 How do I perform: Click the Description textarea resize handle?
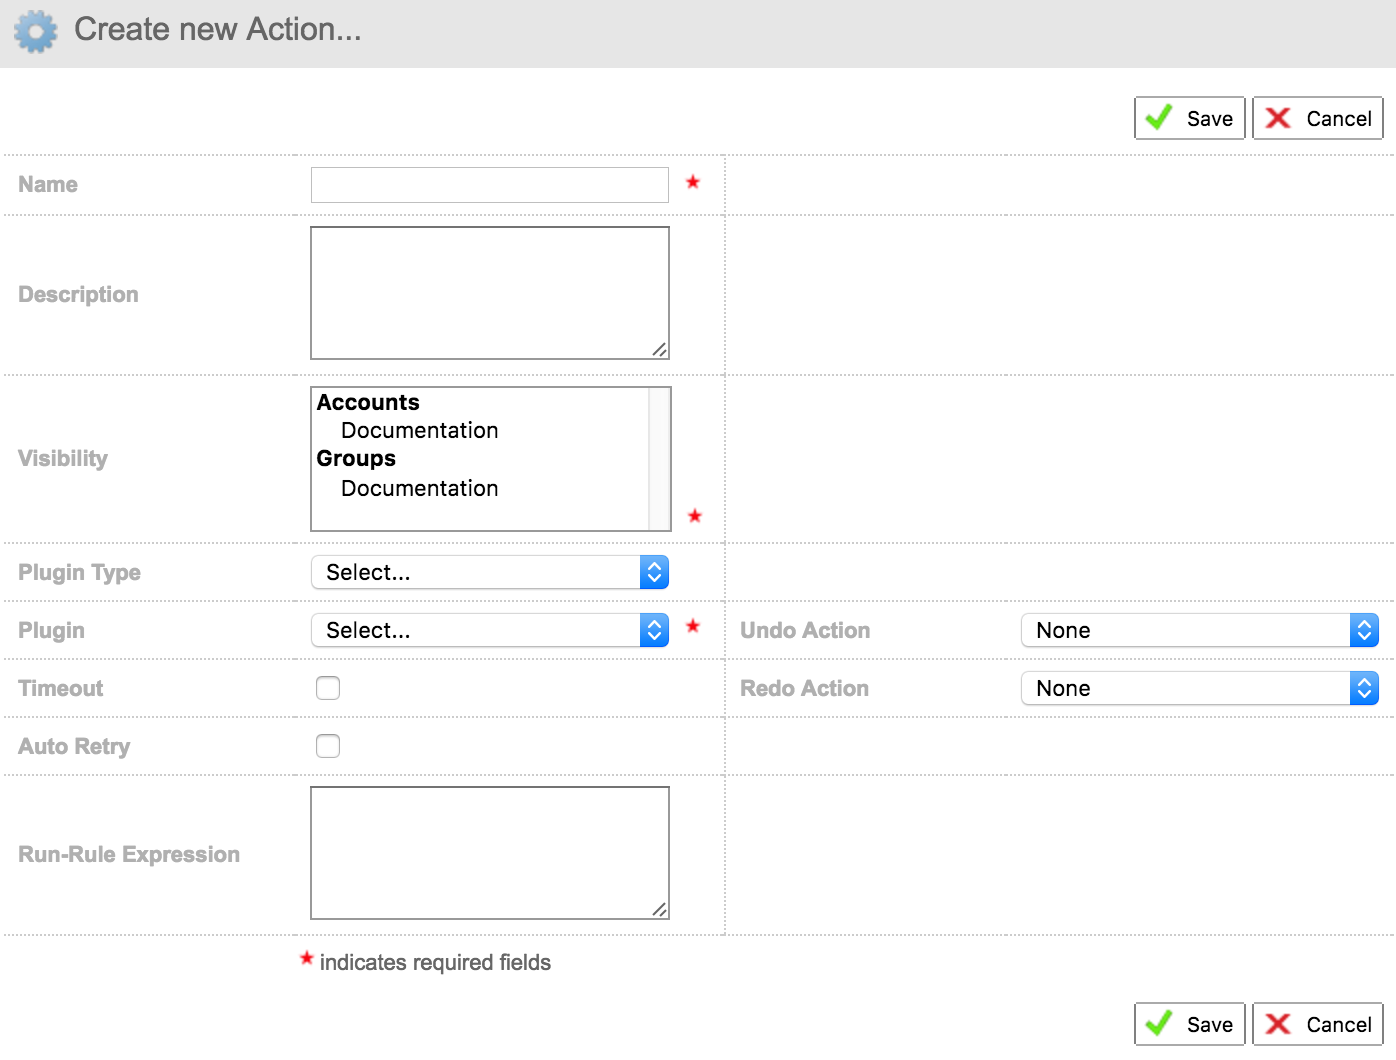(x=660, y=350)
